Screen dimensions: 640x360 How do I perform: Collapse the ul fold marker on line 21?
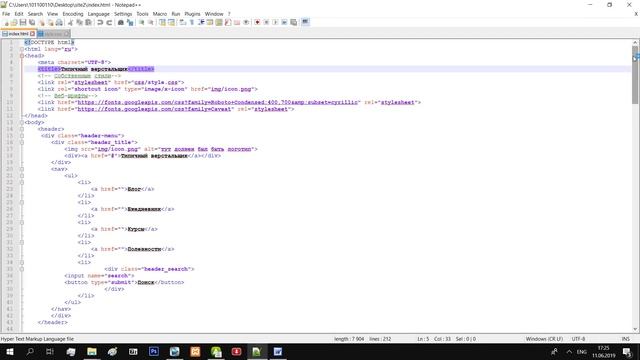pos(22,176)
